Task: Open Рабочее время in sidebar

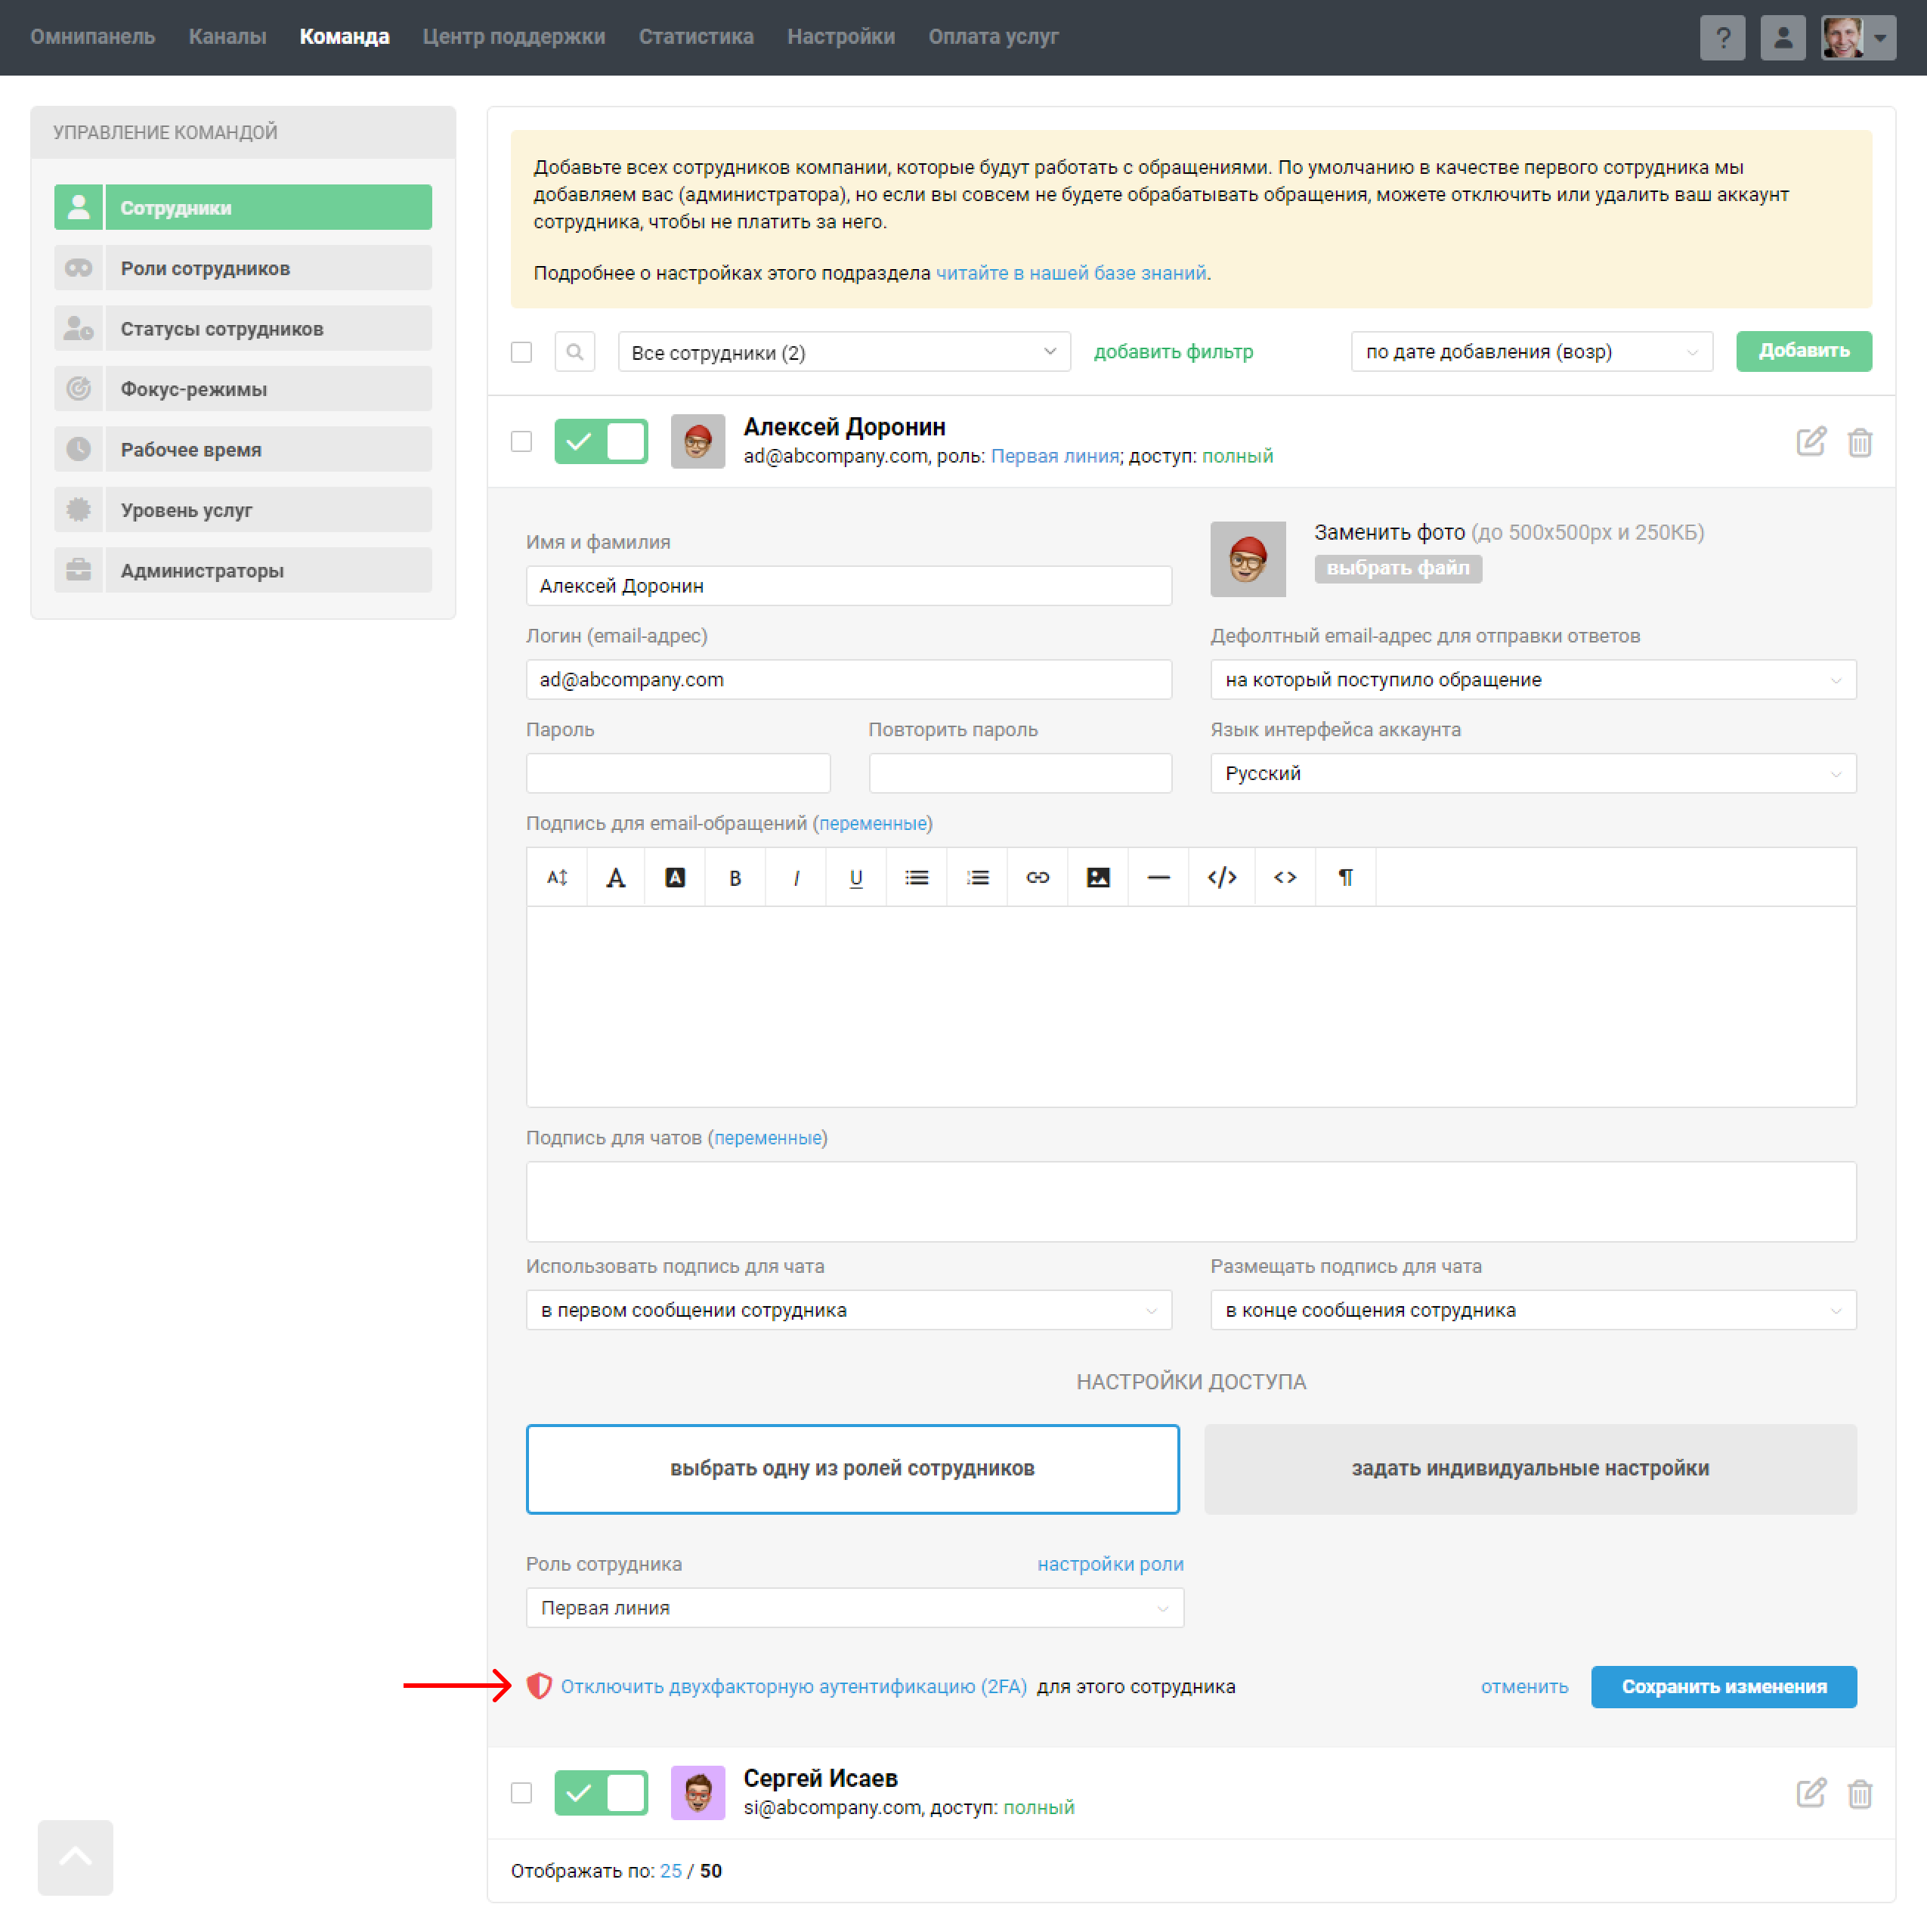Action: click(x=243, y=450)
